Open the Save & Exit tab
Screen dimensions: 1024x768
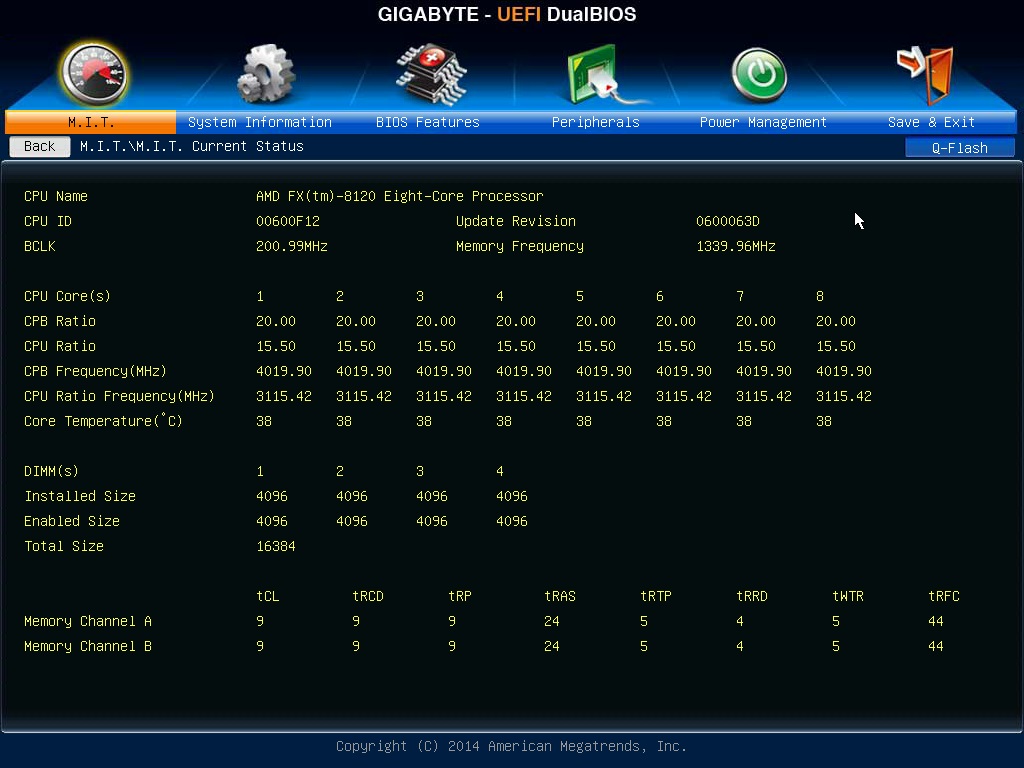[931, 122]
